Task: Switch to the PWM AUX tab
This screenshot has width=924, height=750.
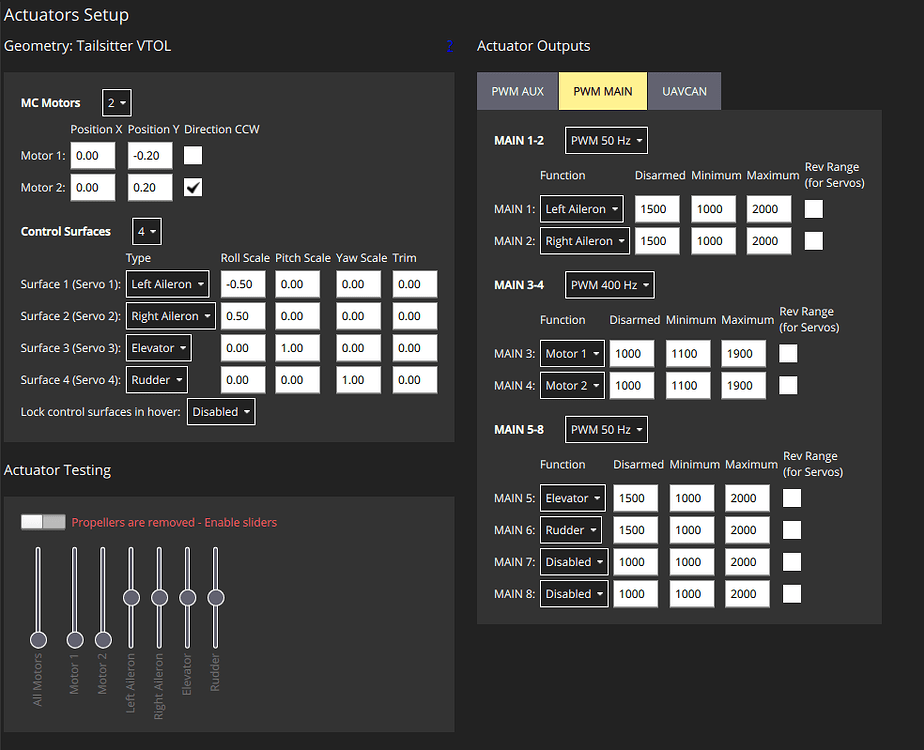Action: click(x=517, y=91)
